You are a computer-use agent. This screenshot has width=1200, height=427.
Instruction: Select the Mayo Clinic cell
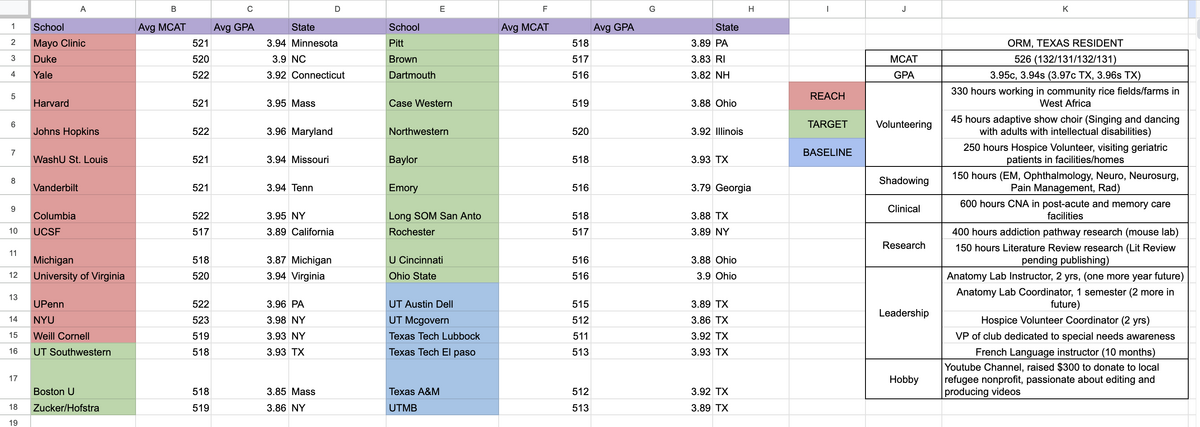[x=81, y=44]
